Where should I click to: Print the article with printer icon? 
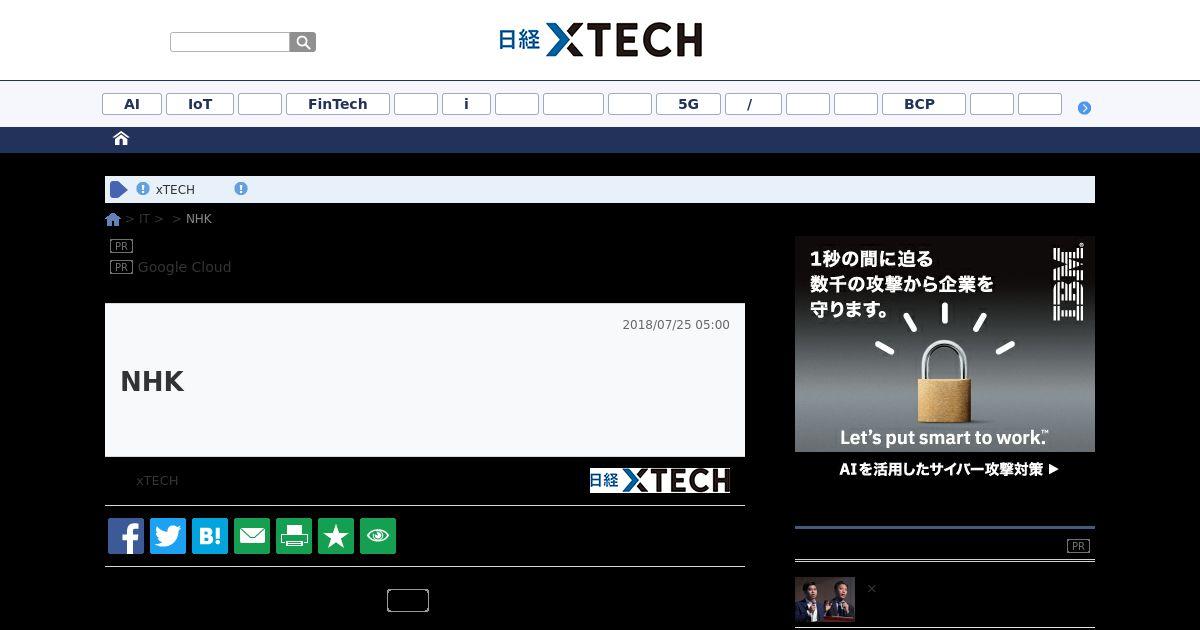(294, 536)
